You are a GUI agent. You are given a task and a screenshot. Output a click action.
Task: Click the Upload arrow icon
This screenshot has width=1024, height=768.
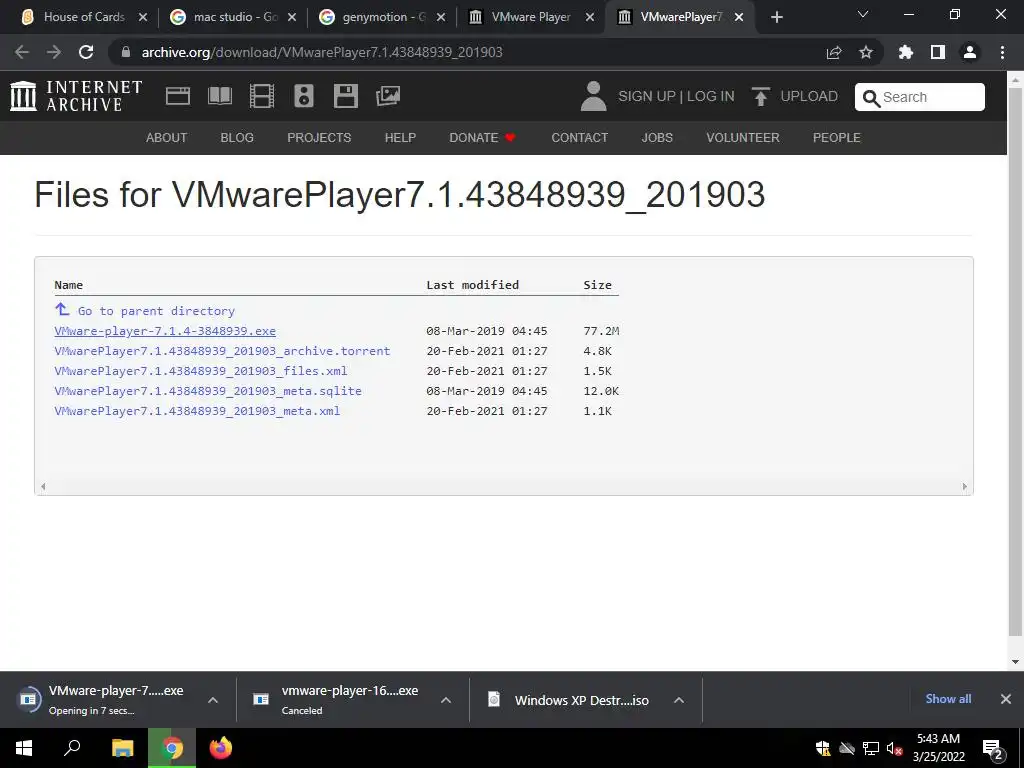point(760,96)
